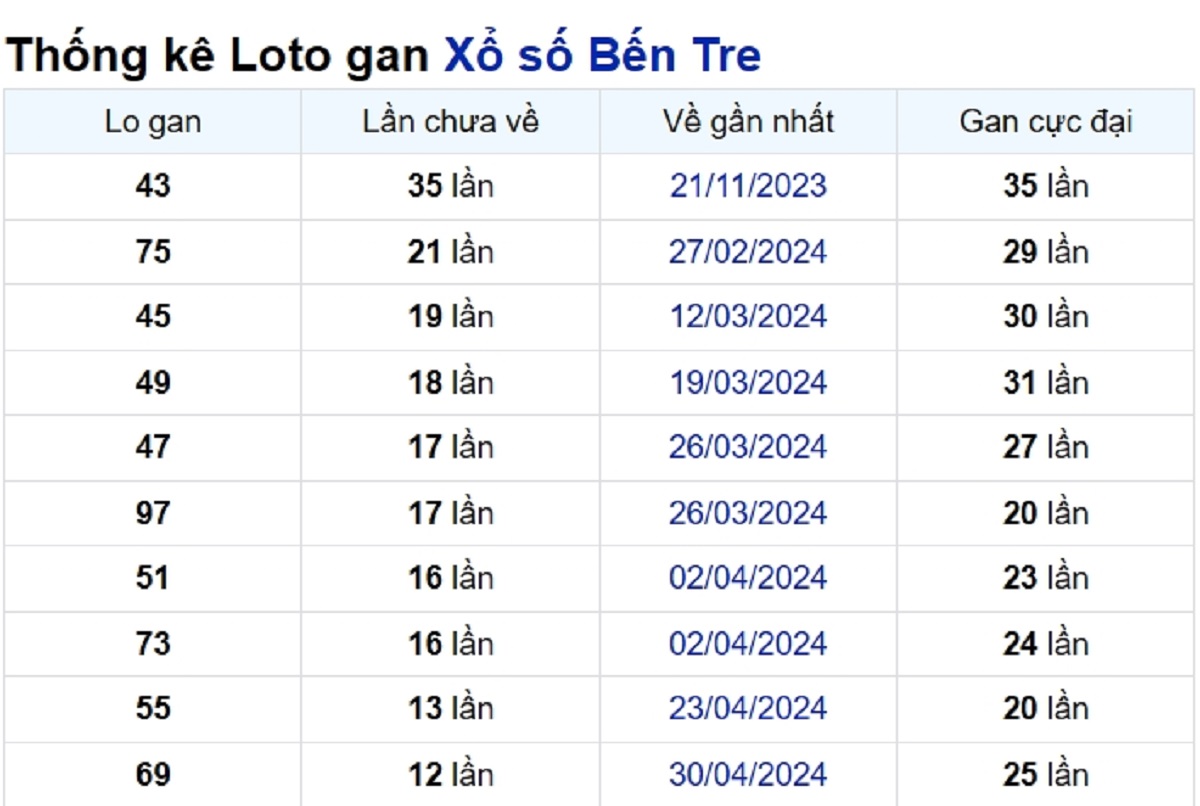The image size is (1200, 806).
Task: Select lo gan number 75 cell
Action: 152,251
